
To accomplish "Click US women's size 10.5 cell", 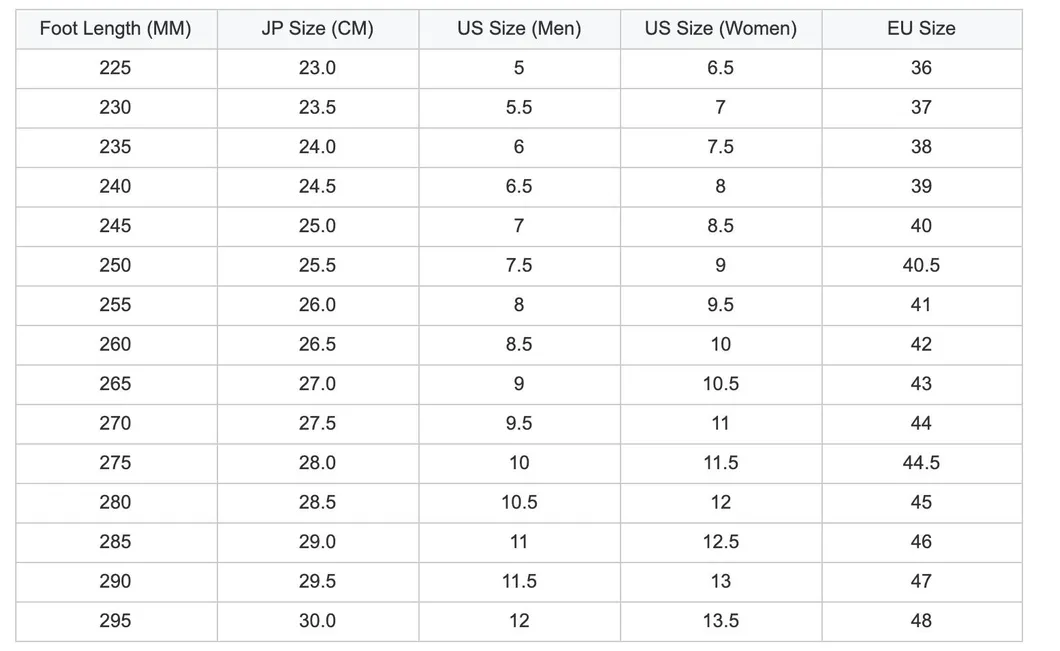I will (721, 384).
